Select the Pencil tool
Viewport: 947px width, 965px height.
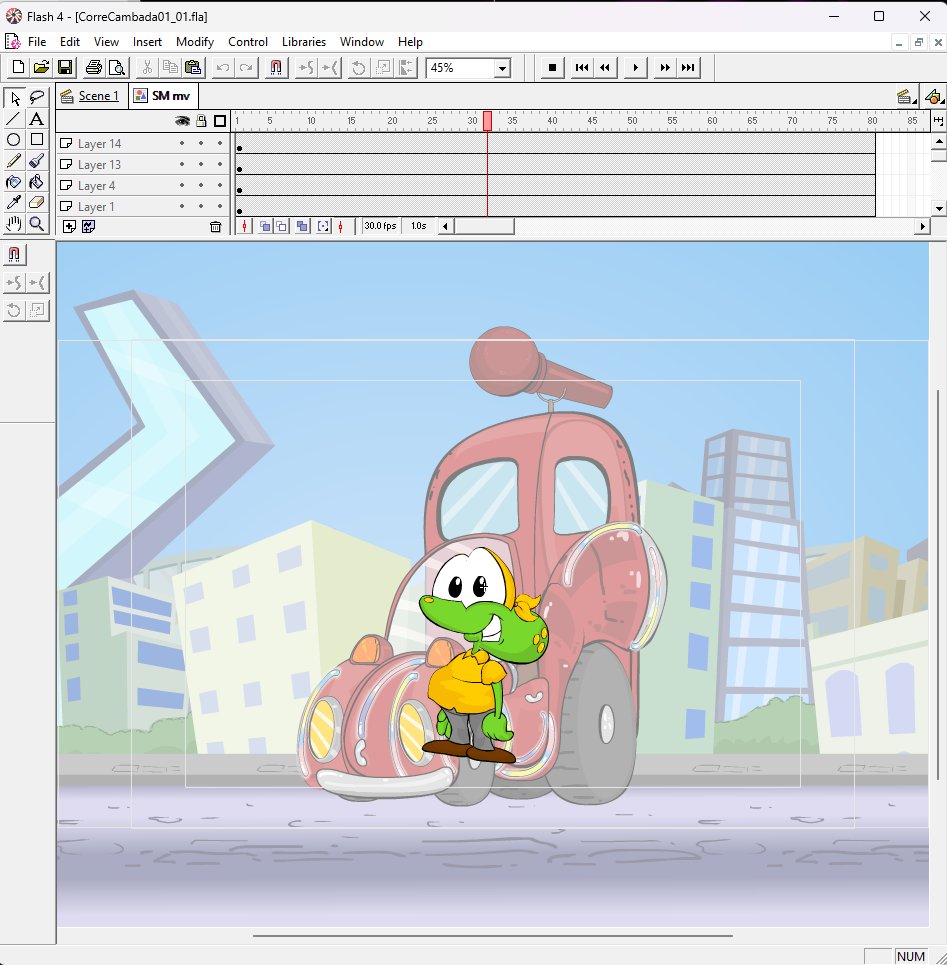click(14, 161)
